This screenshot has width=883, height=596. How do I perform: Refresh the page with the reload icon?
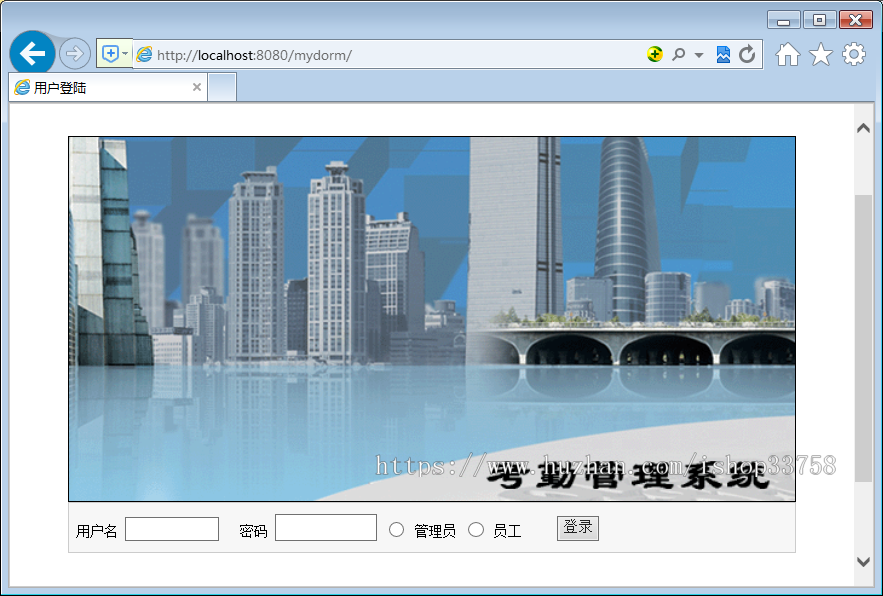click(748, 53)
